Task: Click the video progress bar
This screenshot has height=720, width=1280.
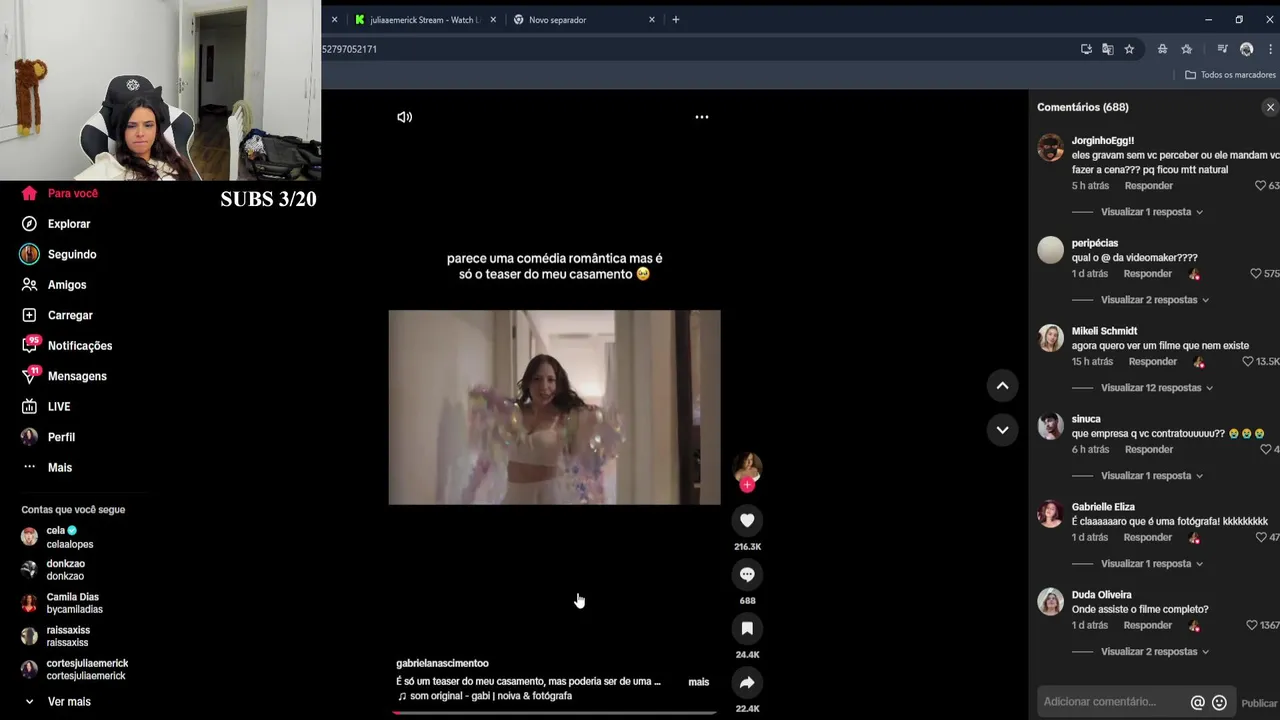Action: [554, 713]
